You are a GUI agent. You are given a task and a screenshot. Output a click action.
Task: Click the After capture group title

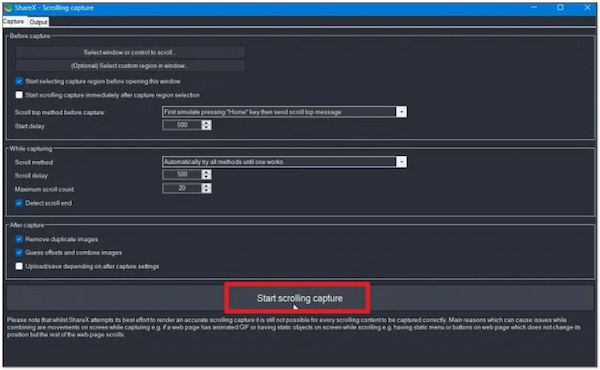click(27, 225)
